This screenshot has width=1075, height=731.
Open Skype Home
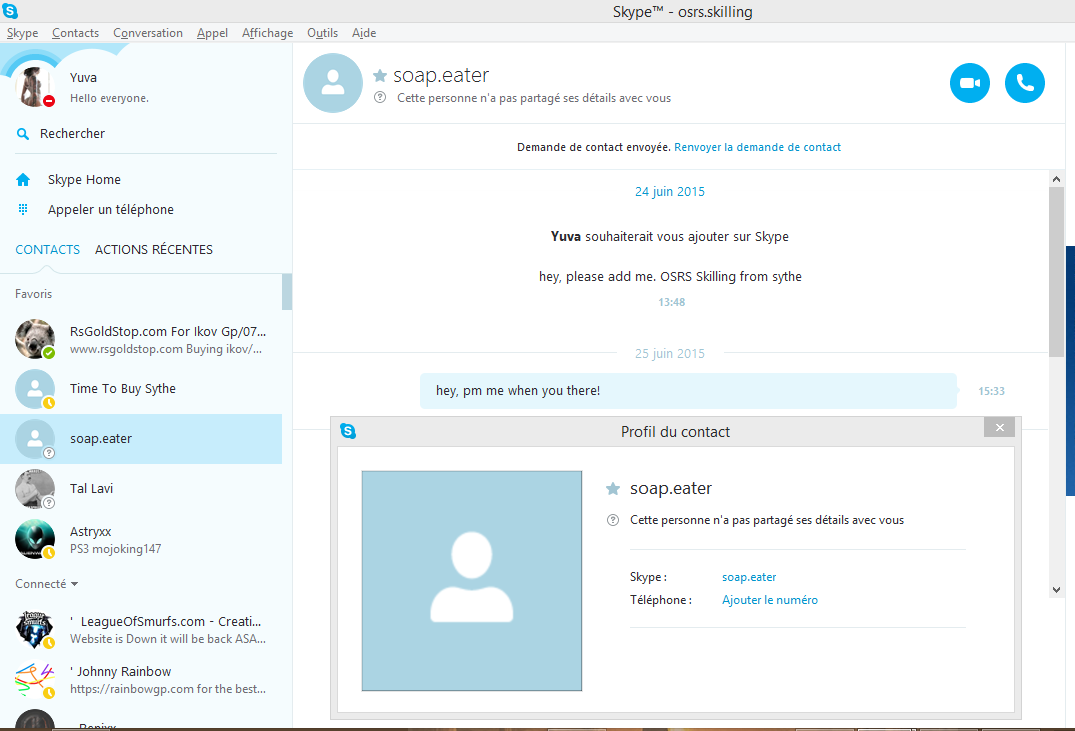pos(84,180)
